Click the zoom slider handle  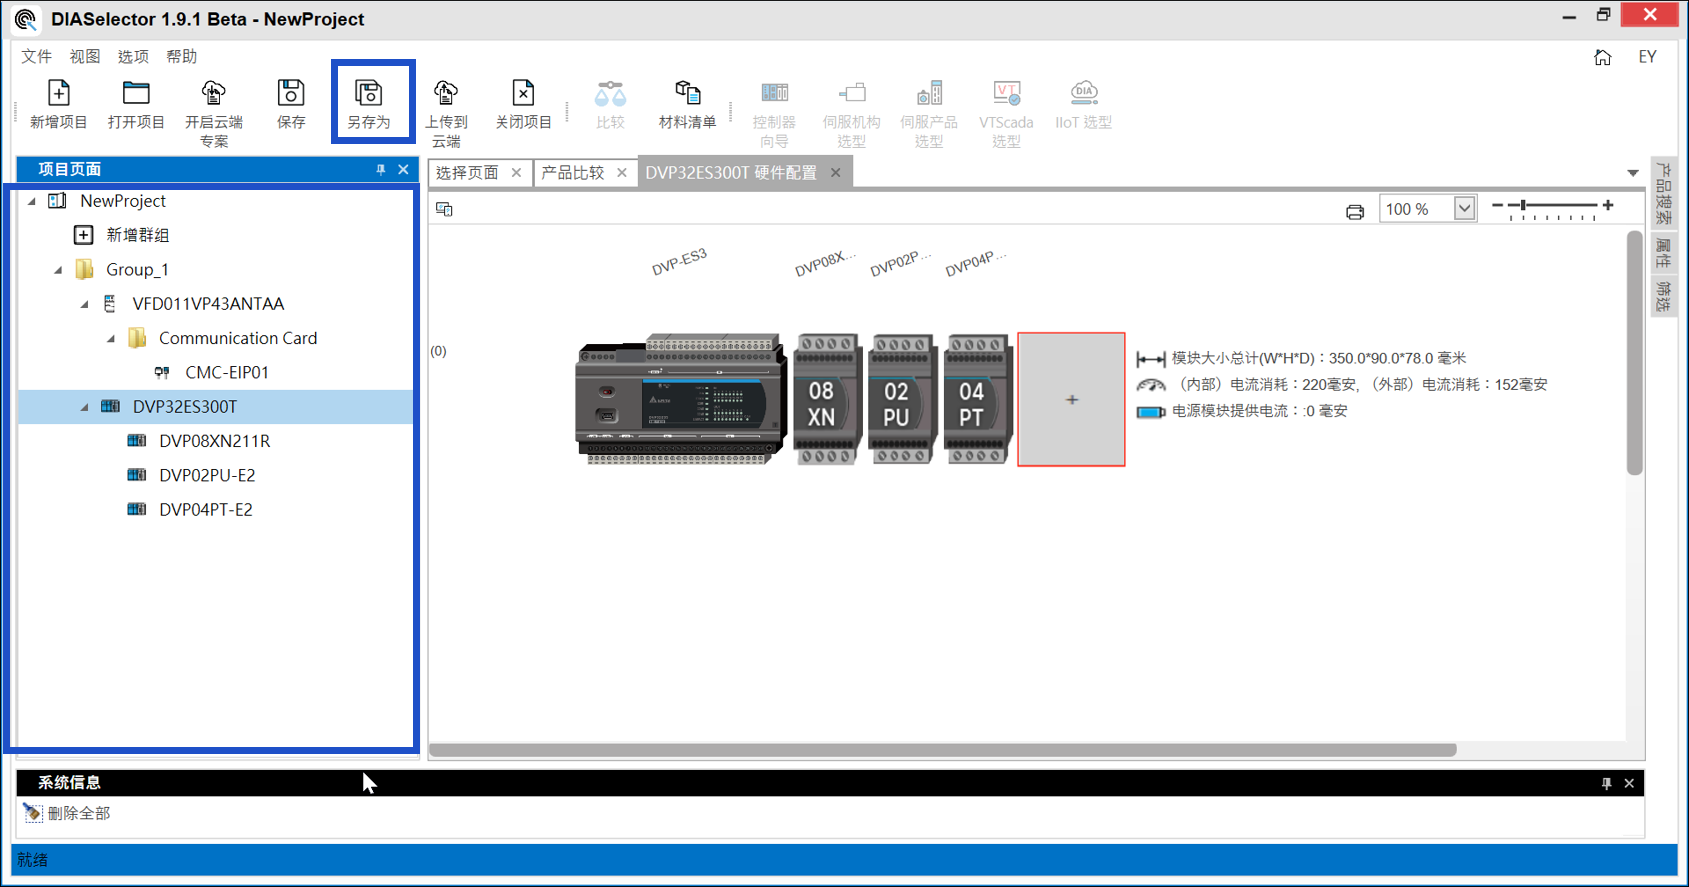[x=1523, y=206]
